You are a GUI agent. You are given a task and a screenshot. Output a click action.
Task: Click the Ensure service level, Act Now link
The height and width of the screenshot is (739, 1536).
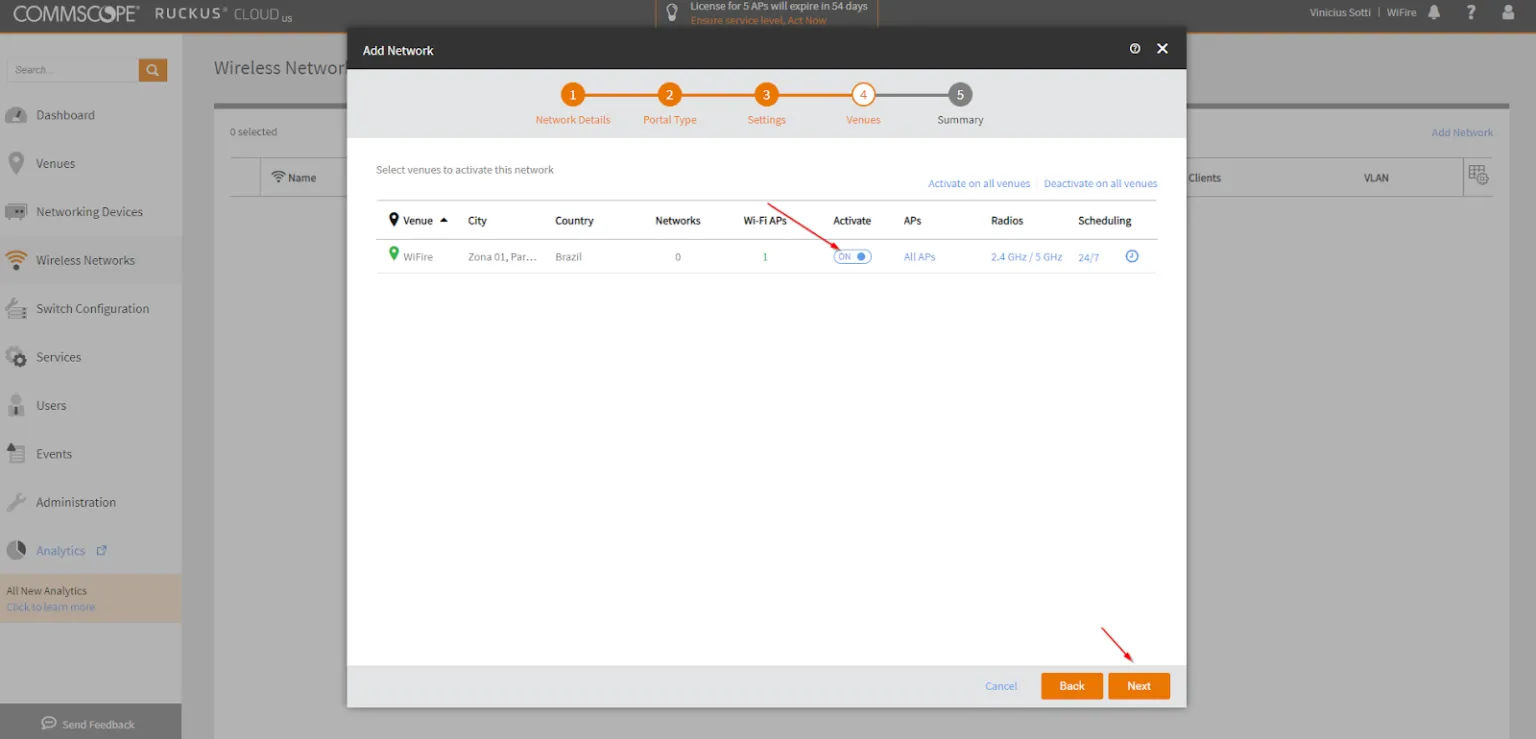758,20
